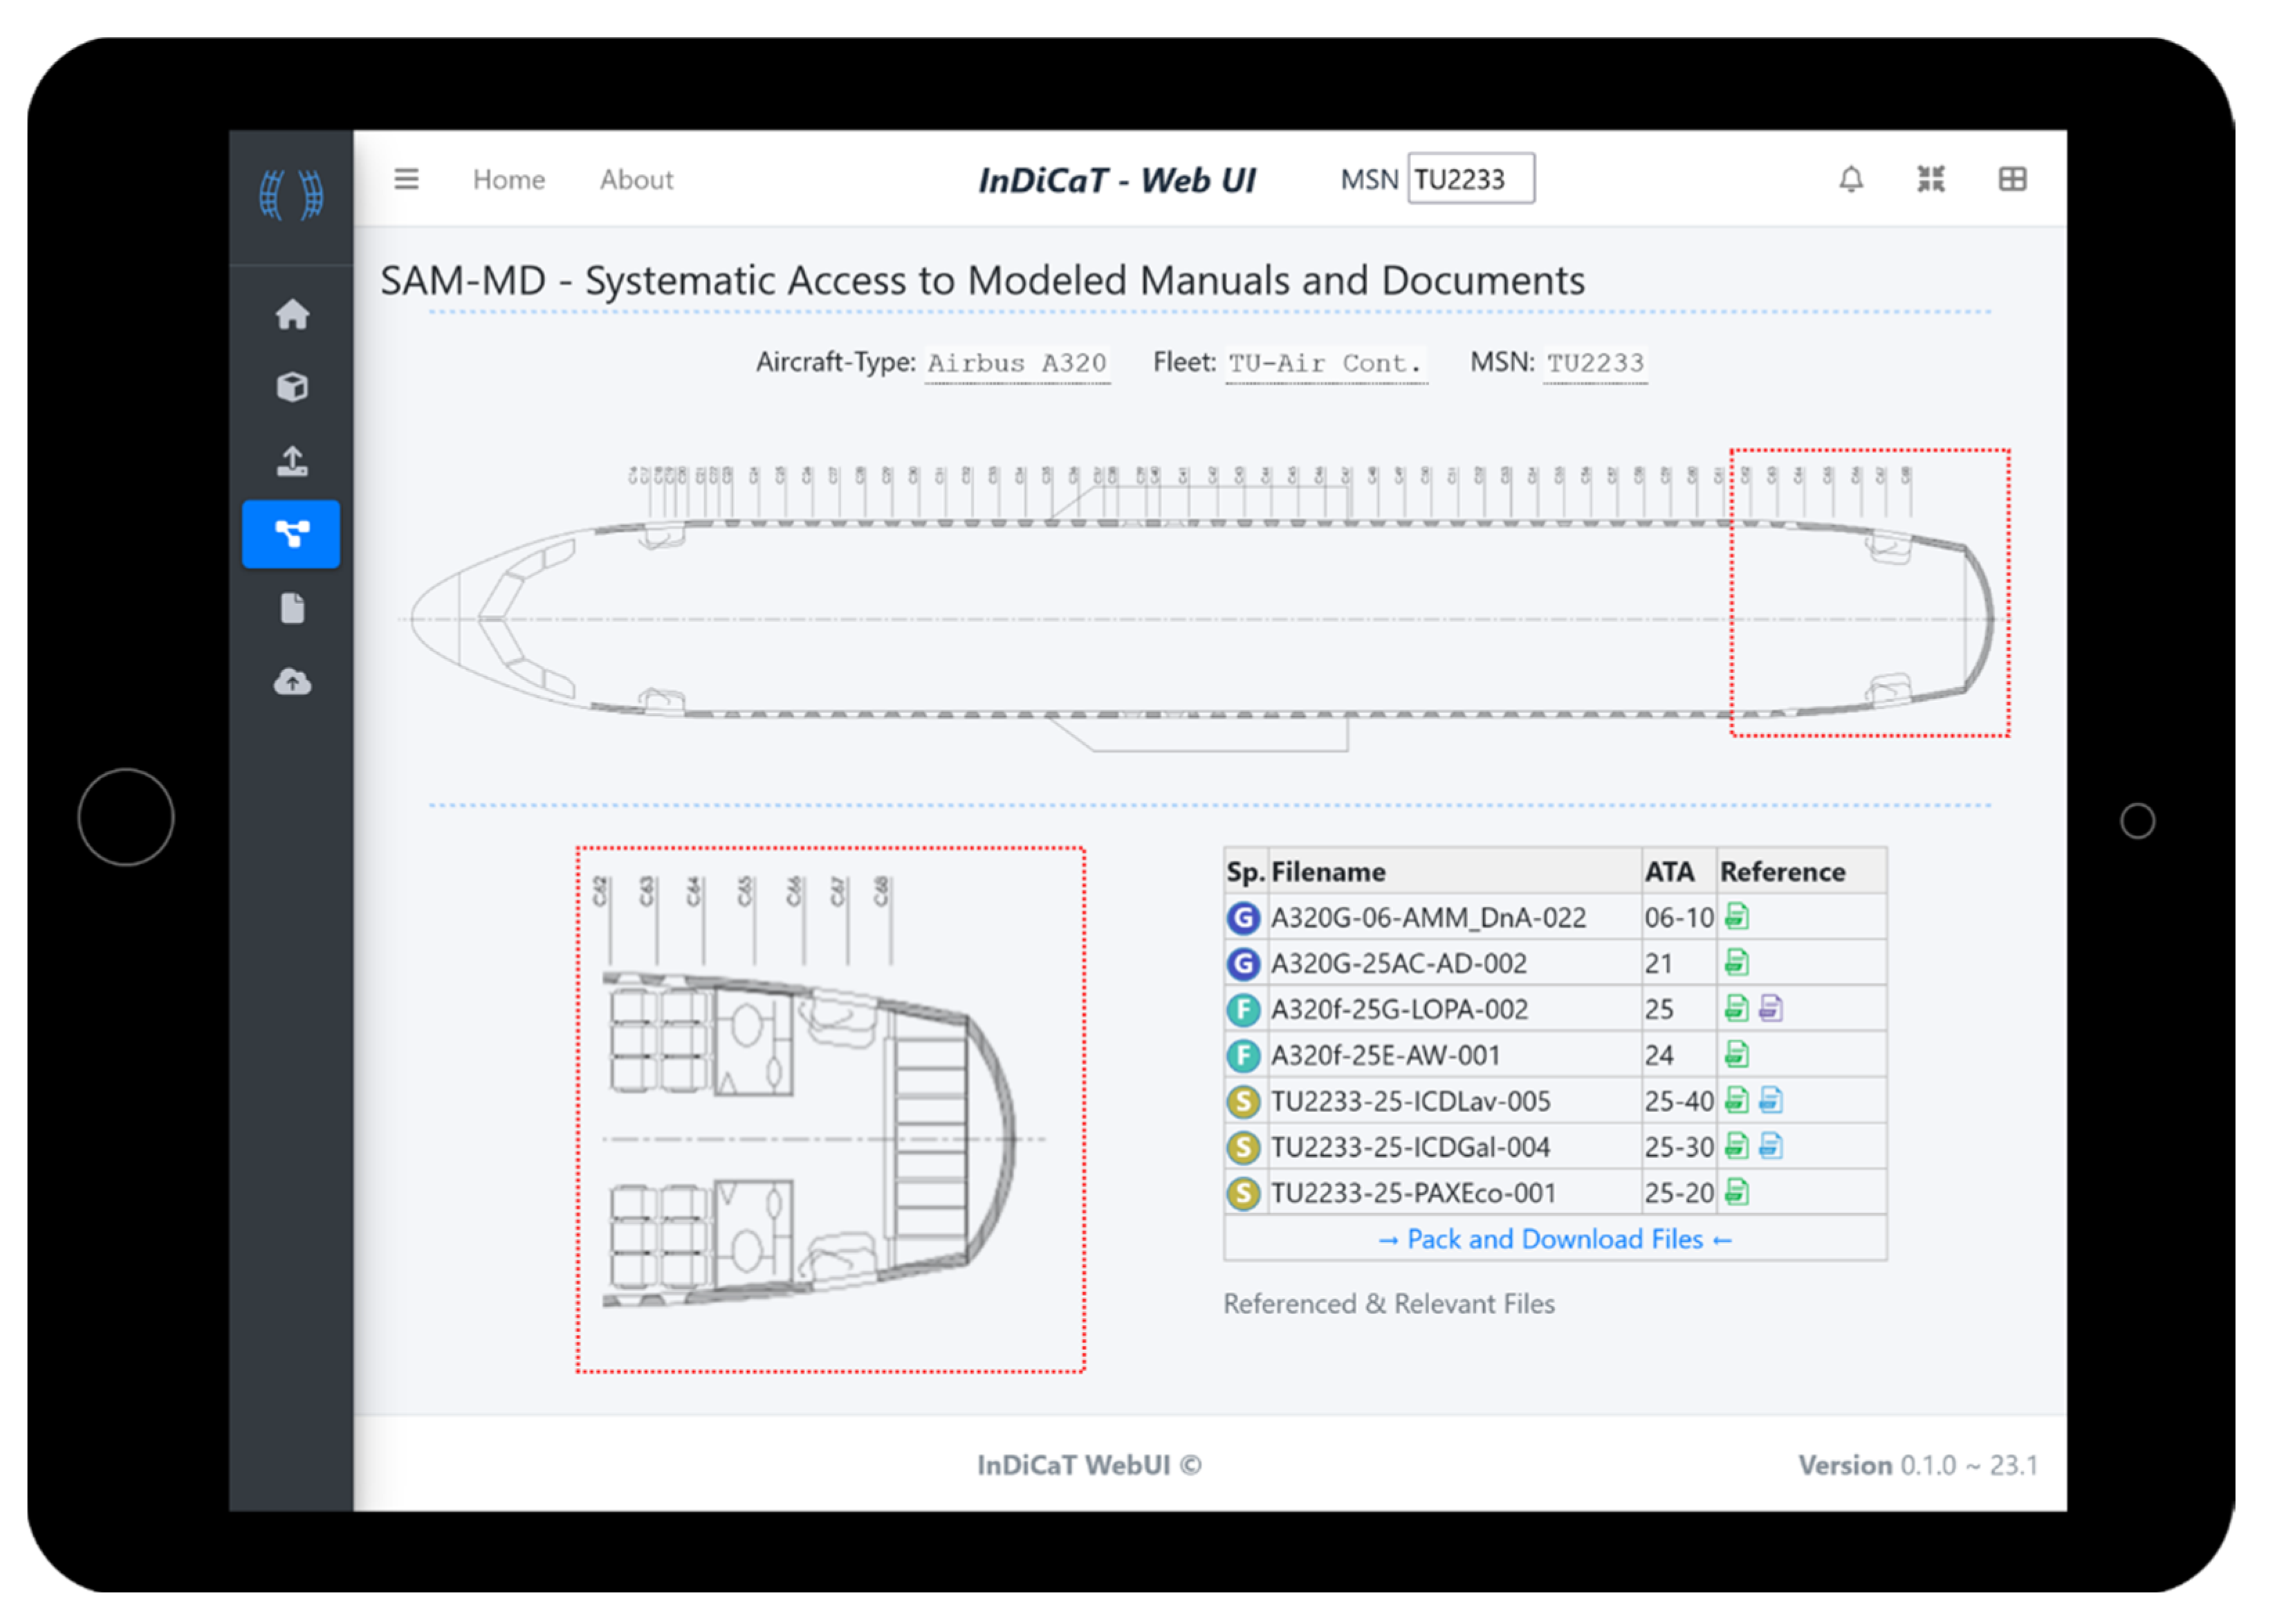This screenshot has width=2273, height=1624.
Task: Click the zoomed rear cabin layout thumbnail
Action: point(830,1110)
